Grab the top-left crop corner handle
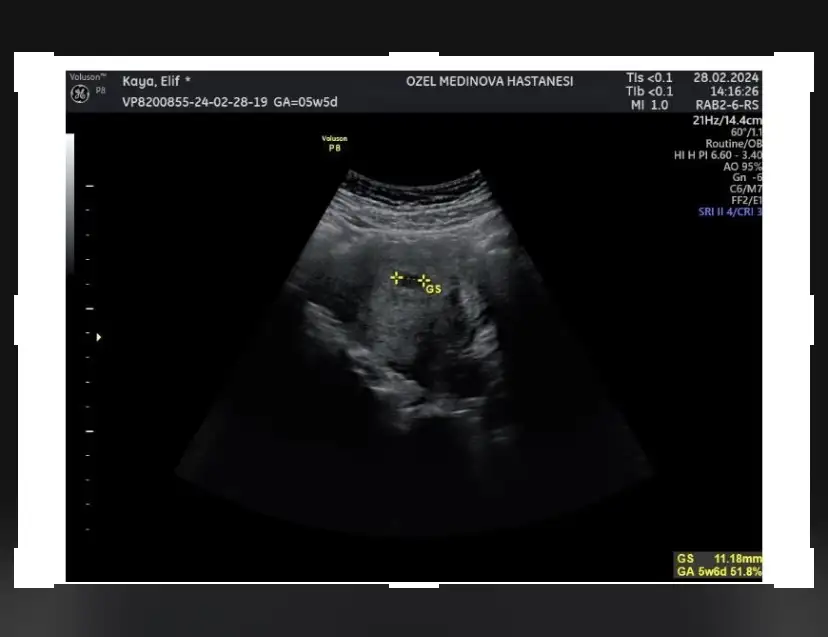Image resolution: width=828 pixels, height=637 pixels. pyautogui.click(x=34, y=72)
